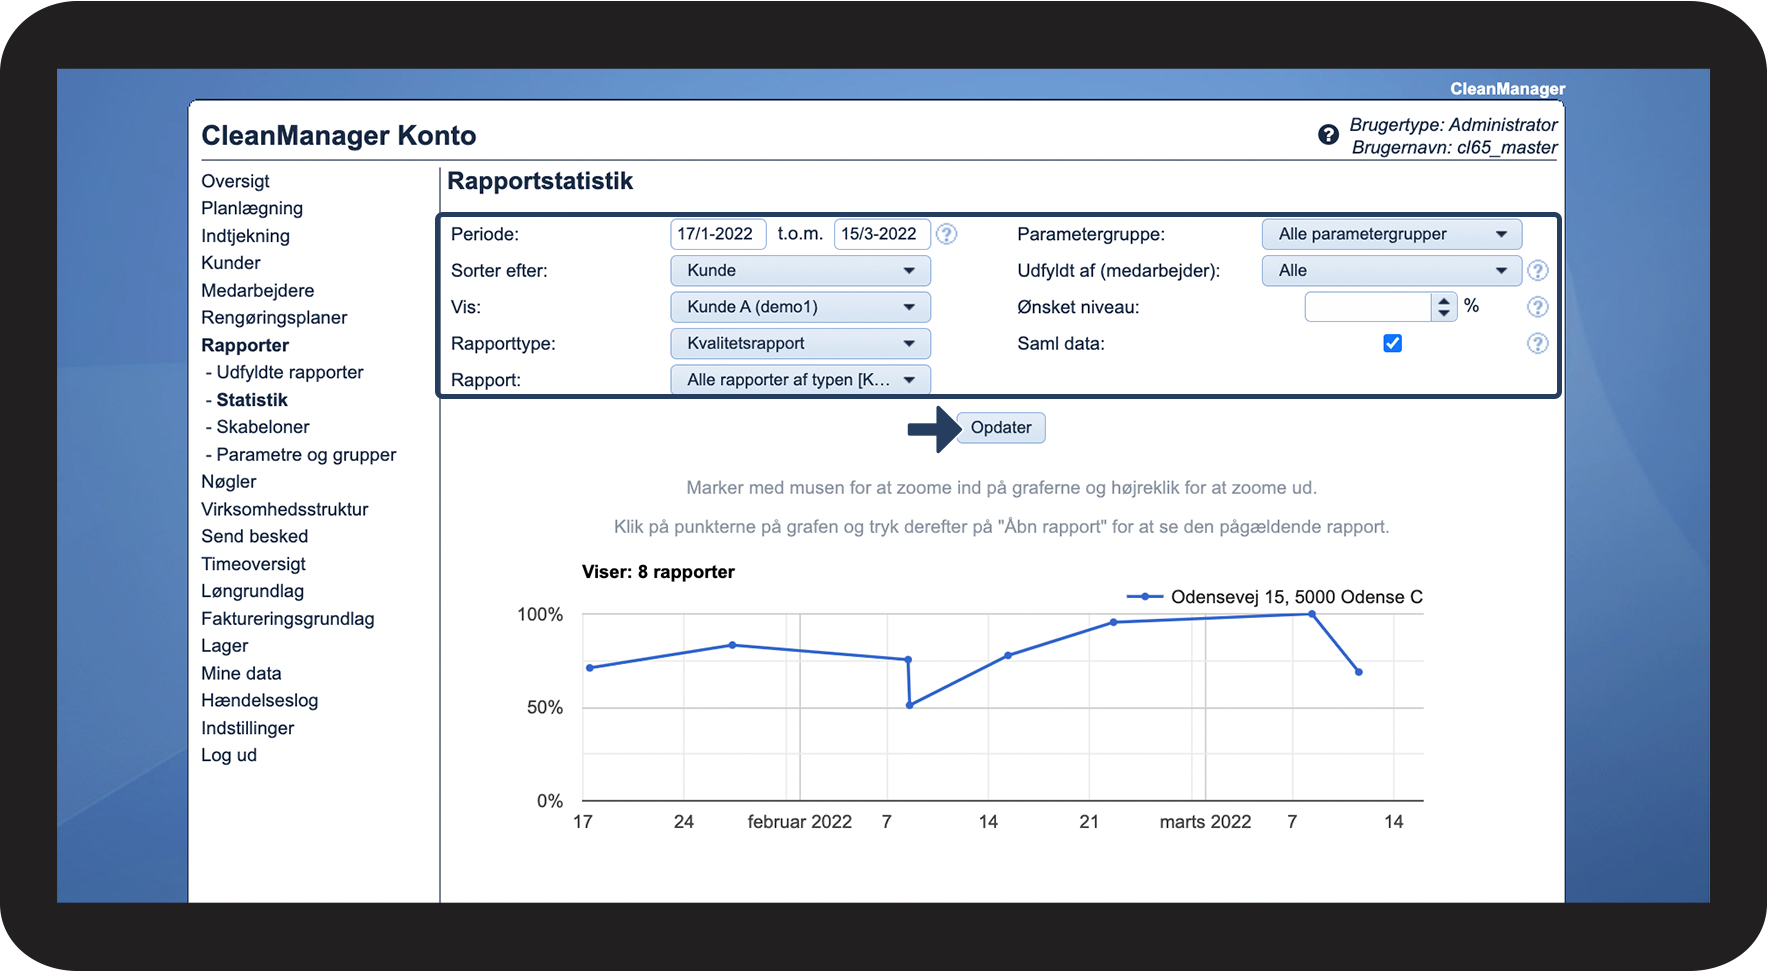Click the legend entry Odensevej 15, 5000 Odense C
The image size is (1767, 971).
click(1275, 597)
